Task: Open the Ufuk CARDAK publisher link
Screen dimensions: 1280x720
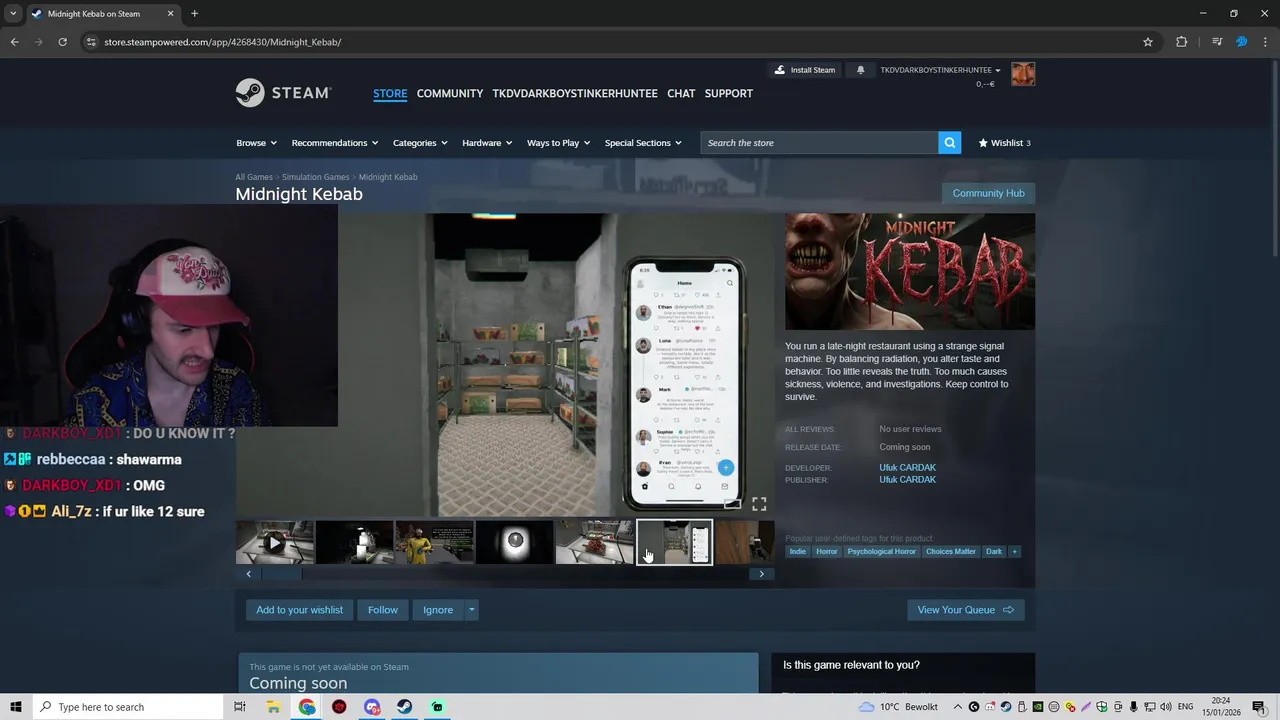Action: tap(907, 480)
